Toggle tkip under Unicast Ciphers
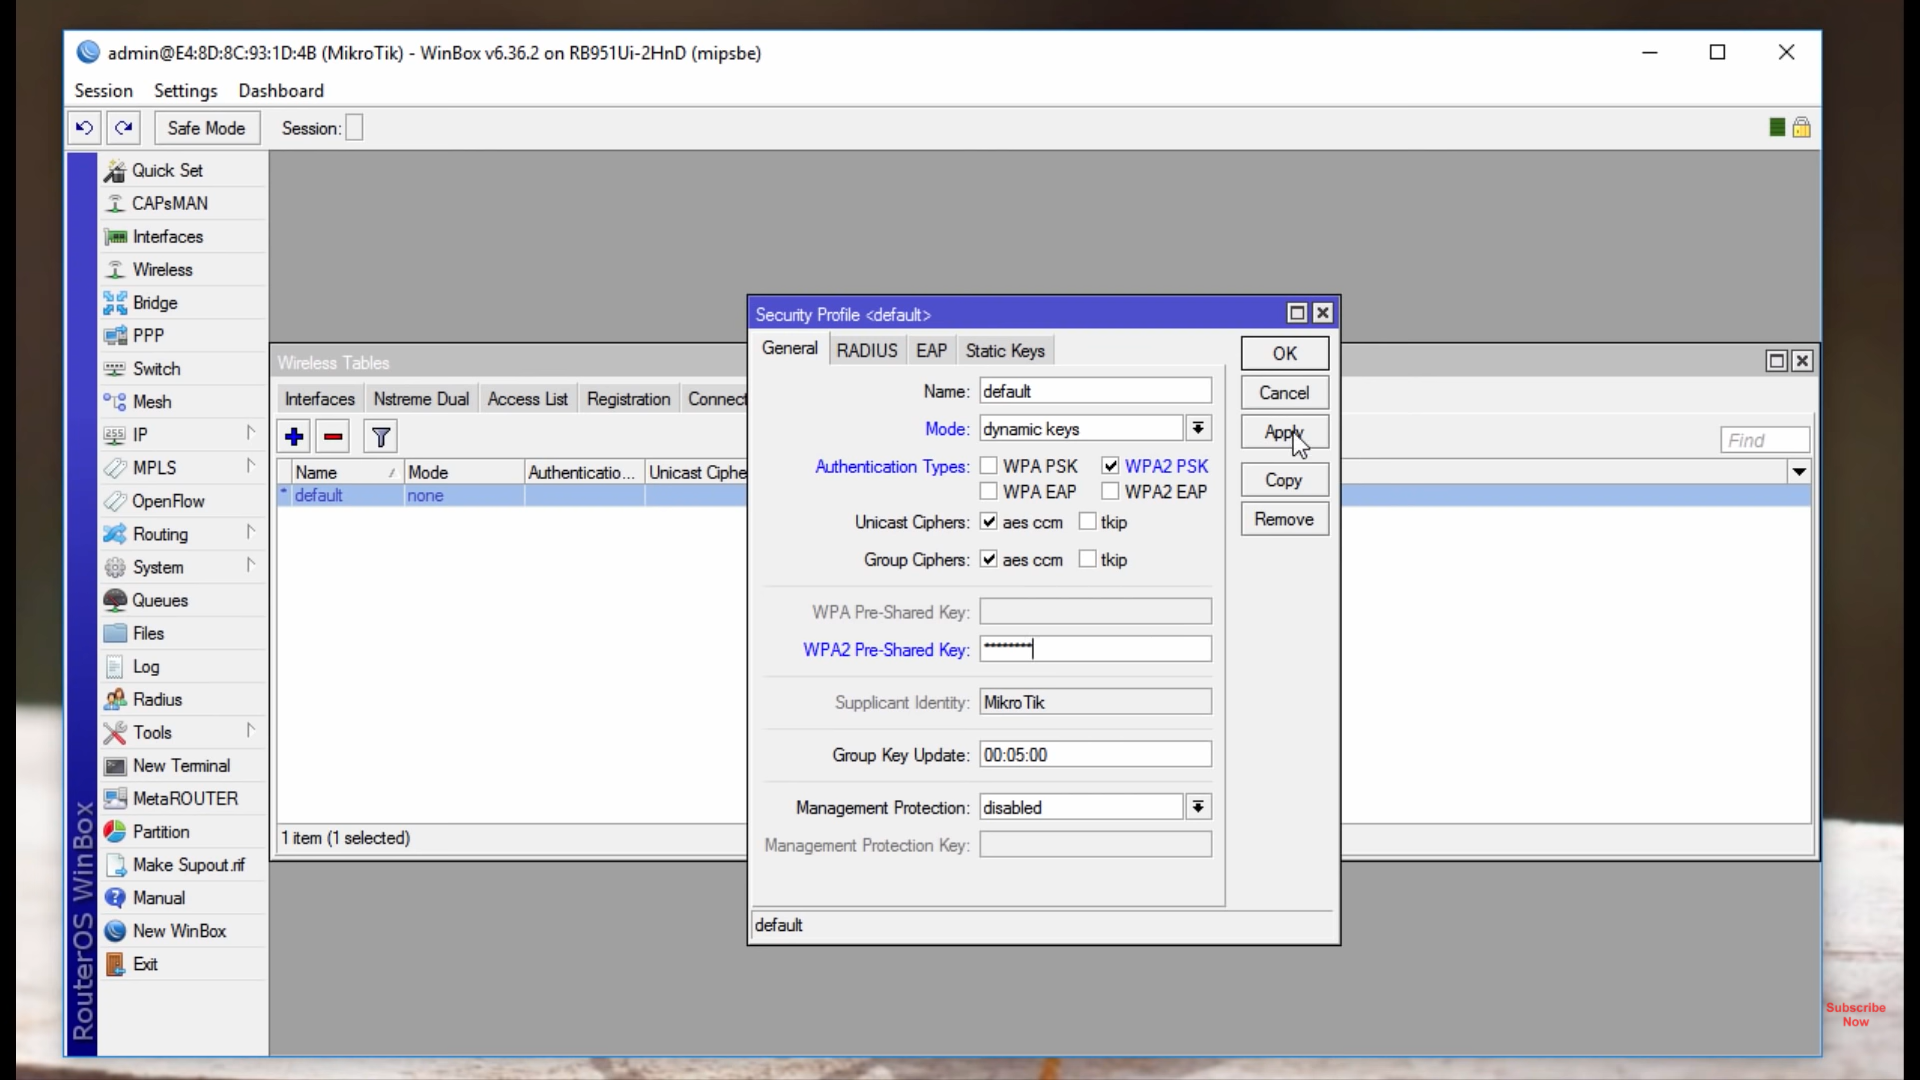The image size is (1920, 1080). [1088, 522]
